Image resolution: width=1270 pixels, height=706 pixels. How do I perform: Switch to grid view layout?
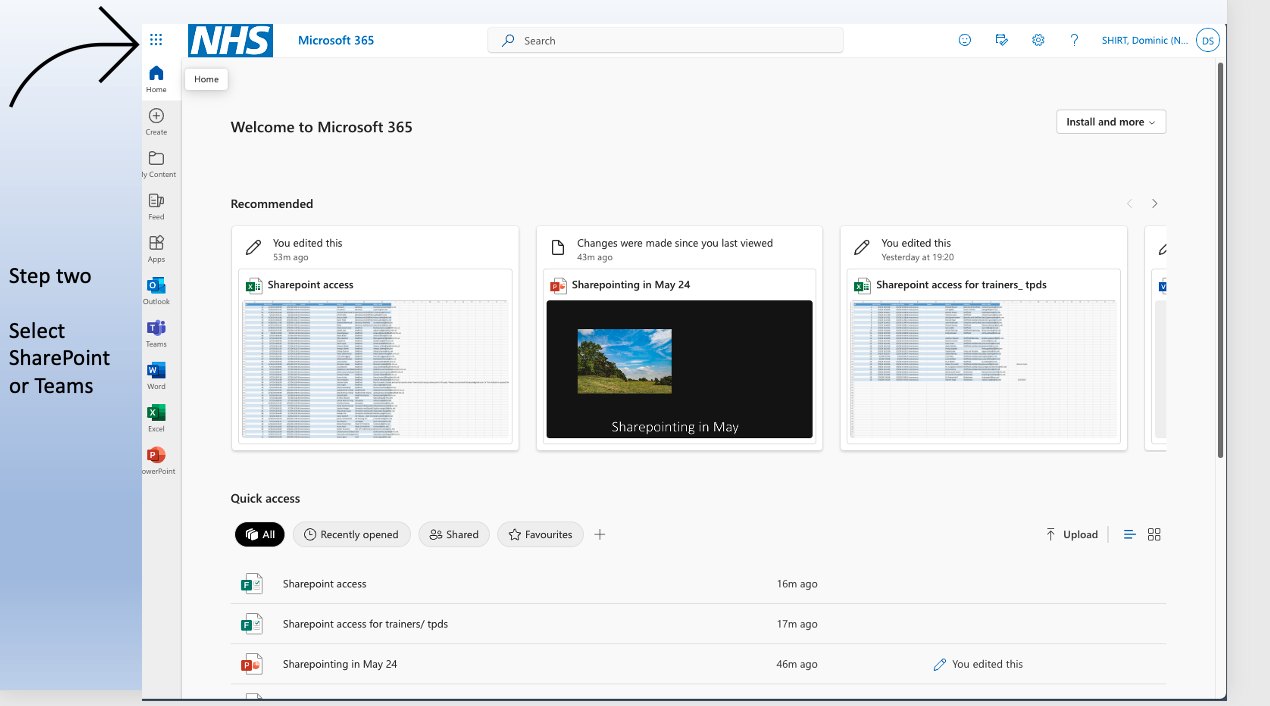pyautogui.click(x=1154, y=534)
